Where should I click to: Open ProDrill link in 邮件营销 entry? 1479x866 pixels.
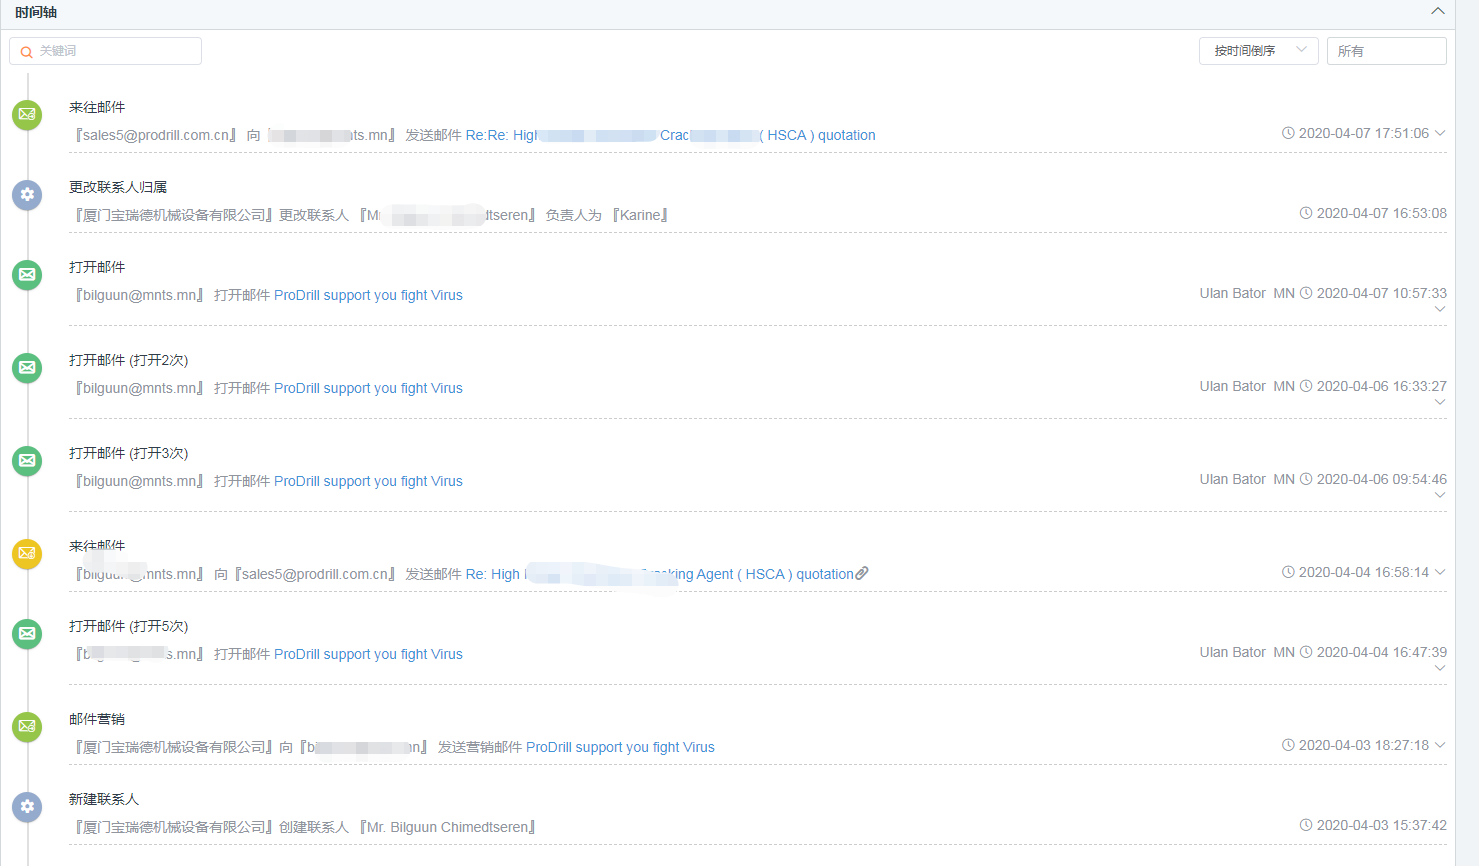click(x=620, y=747)
